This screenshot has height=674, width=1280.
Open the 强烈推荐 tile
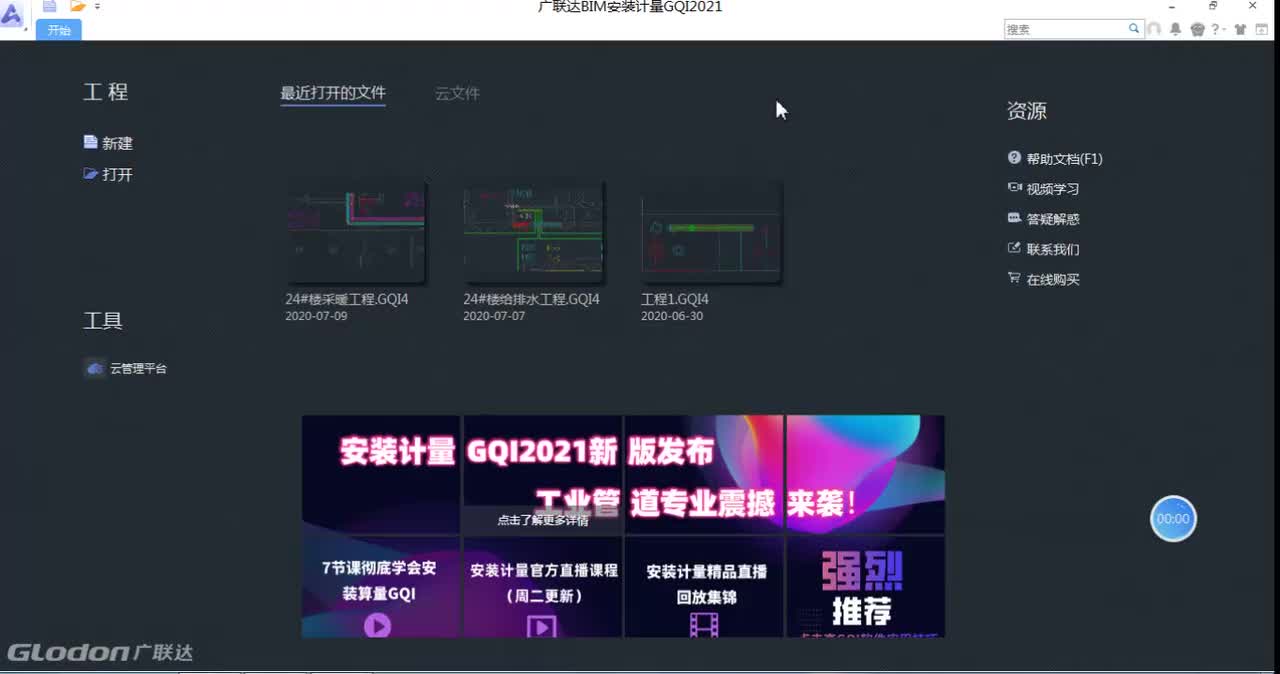(x=866, y=587)
